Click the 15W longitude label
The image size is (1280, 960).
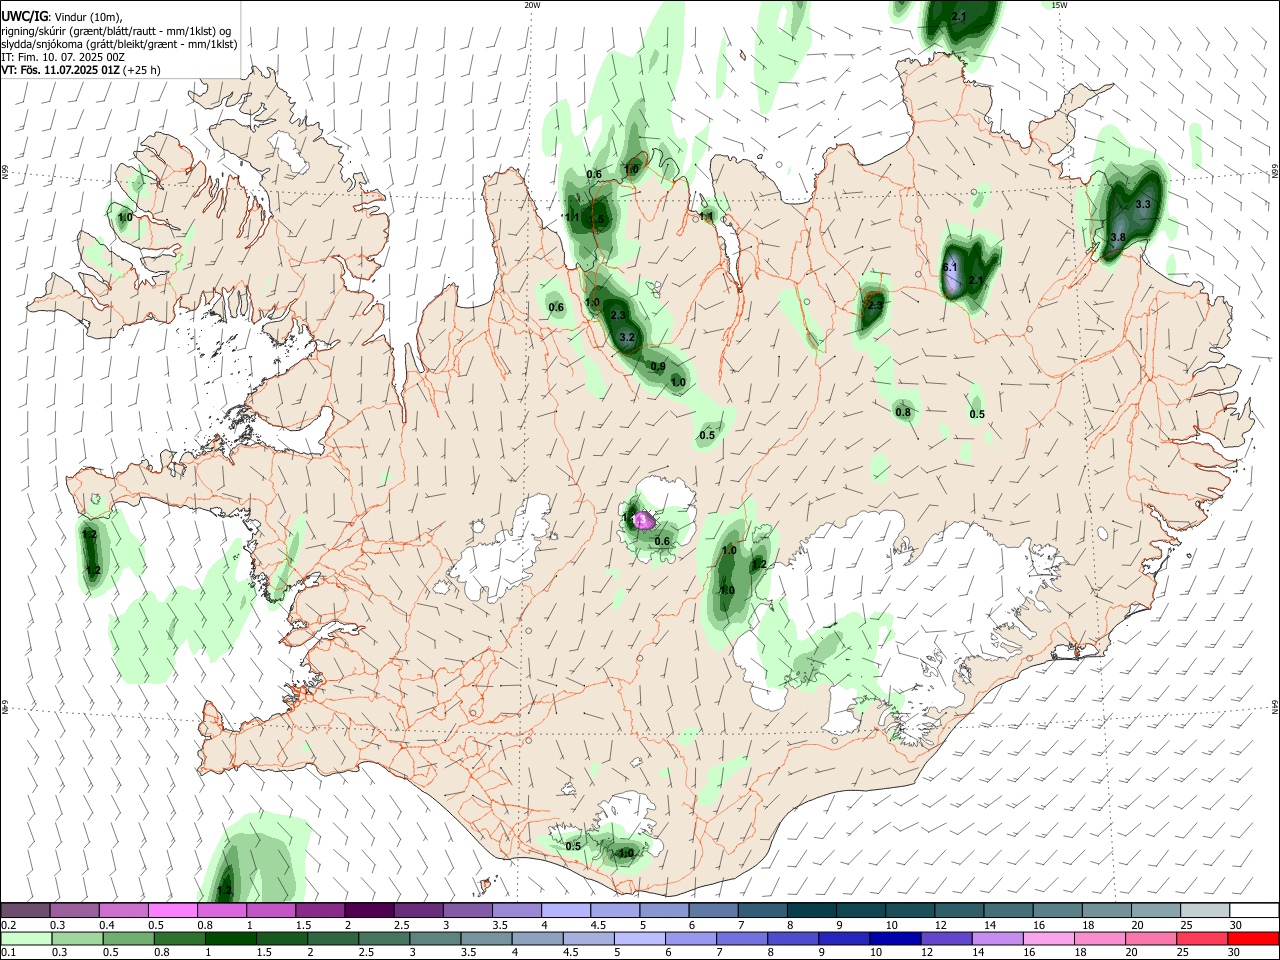click(1059, 5)
